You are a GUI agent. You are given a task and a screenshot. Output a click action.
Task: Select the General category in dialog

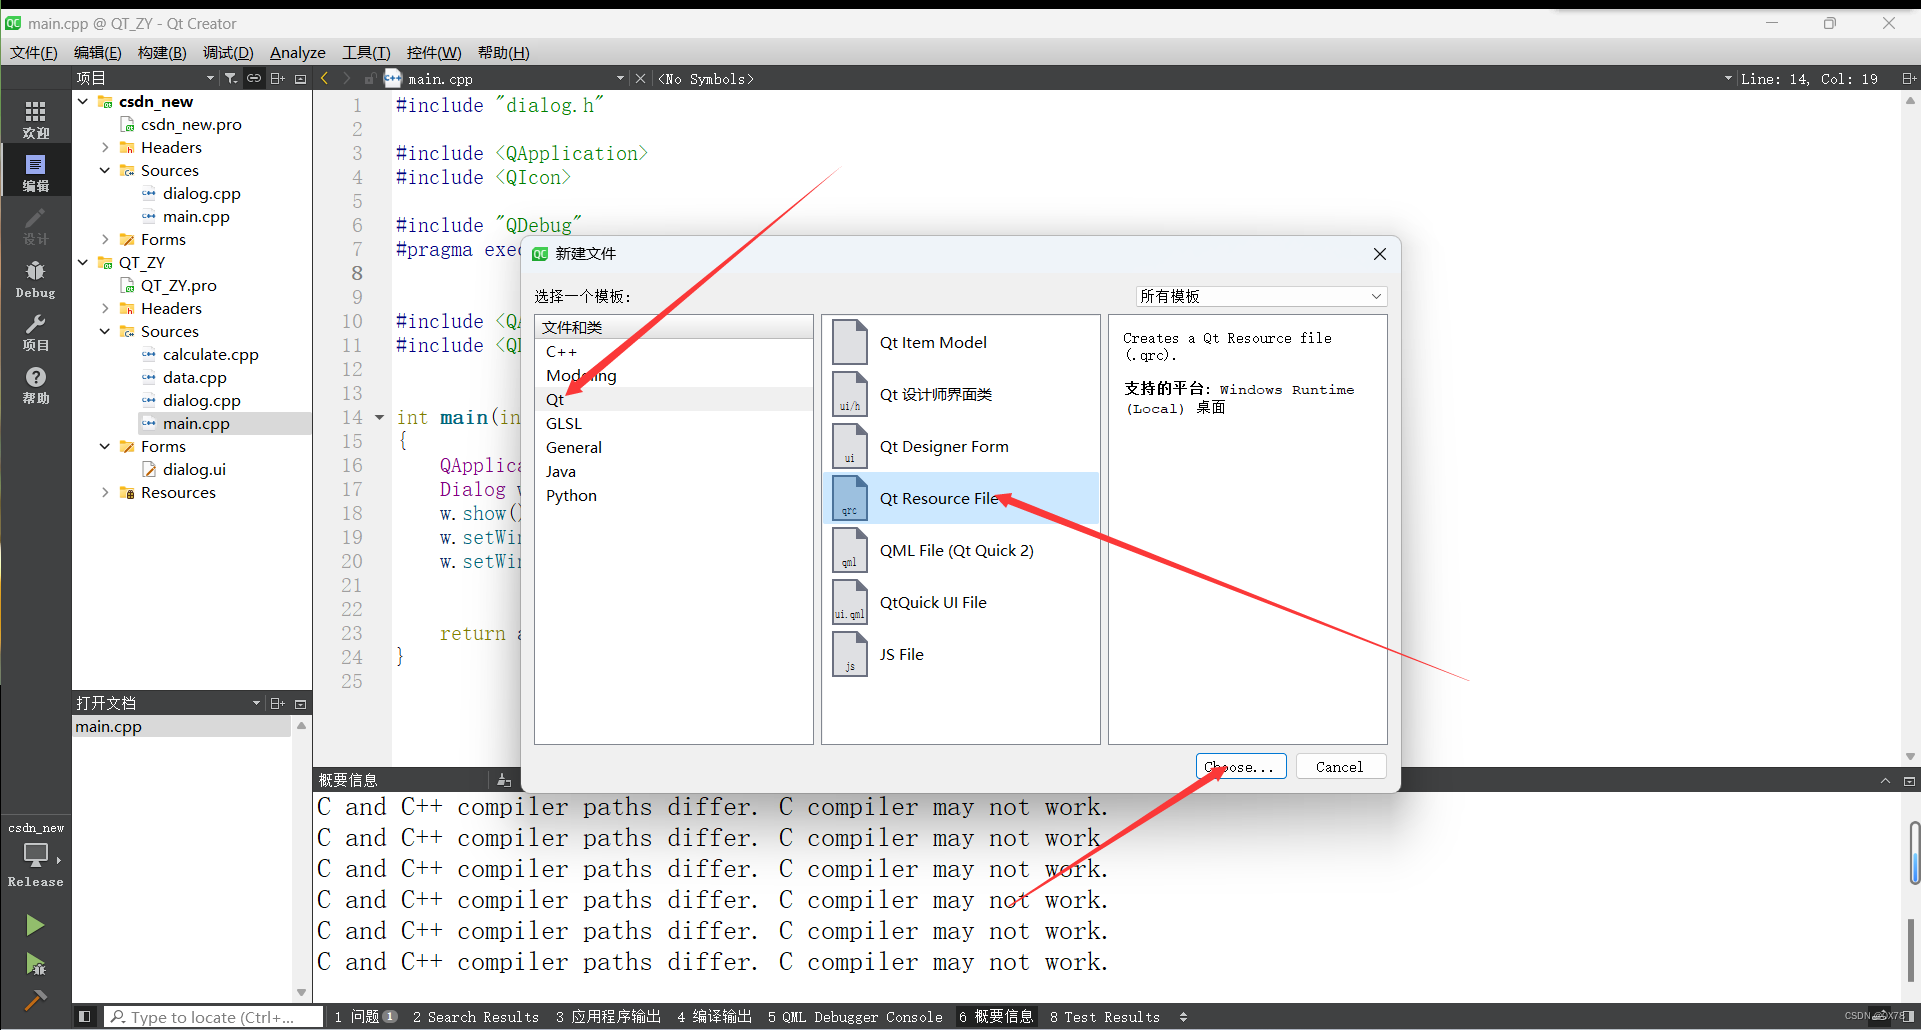(674, 447)
